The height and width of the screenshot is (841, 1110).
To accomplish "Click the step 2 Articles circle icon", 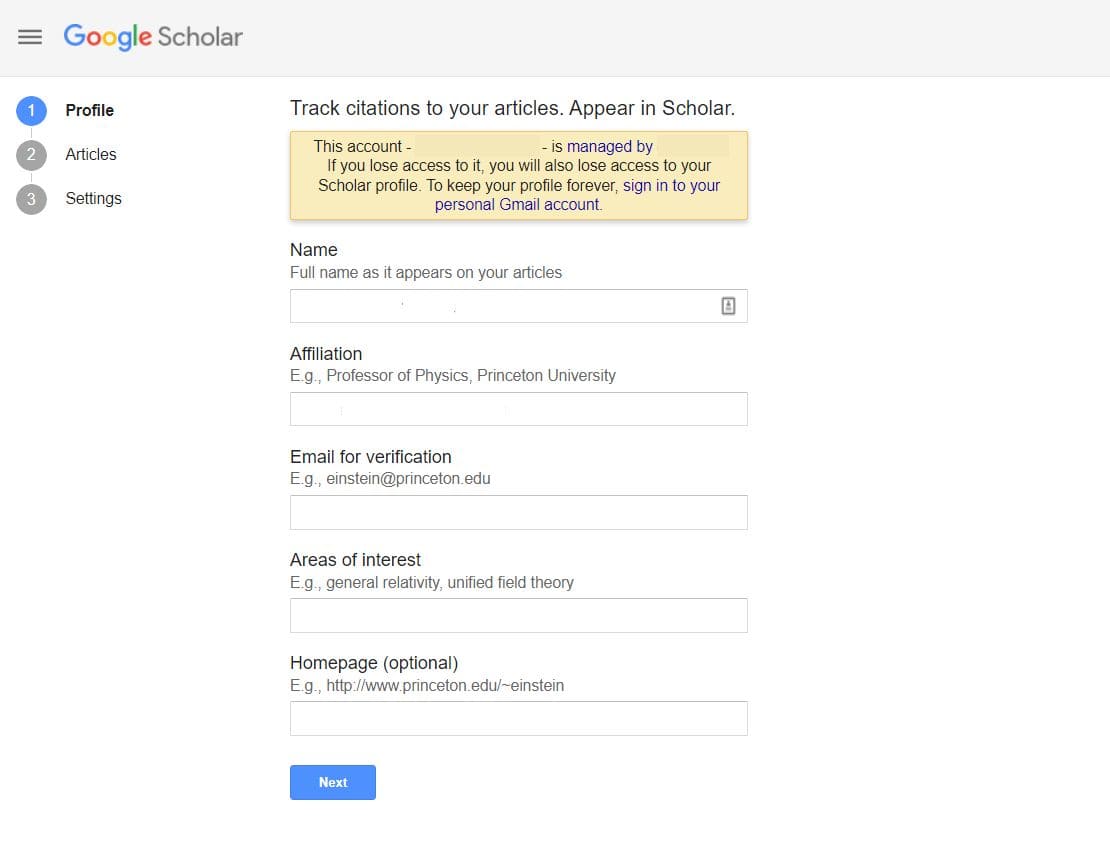I will click(31, 154).
